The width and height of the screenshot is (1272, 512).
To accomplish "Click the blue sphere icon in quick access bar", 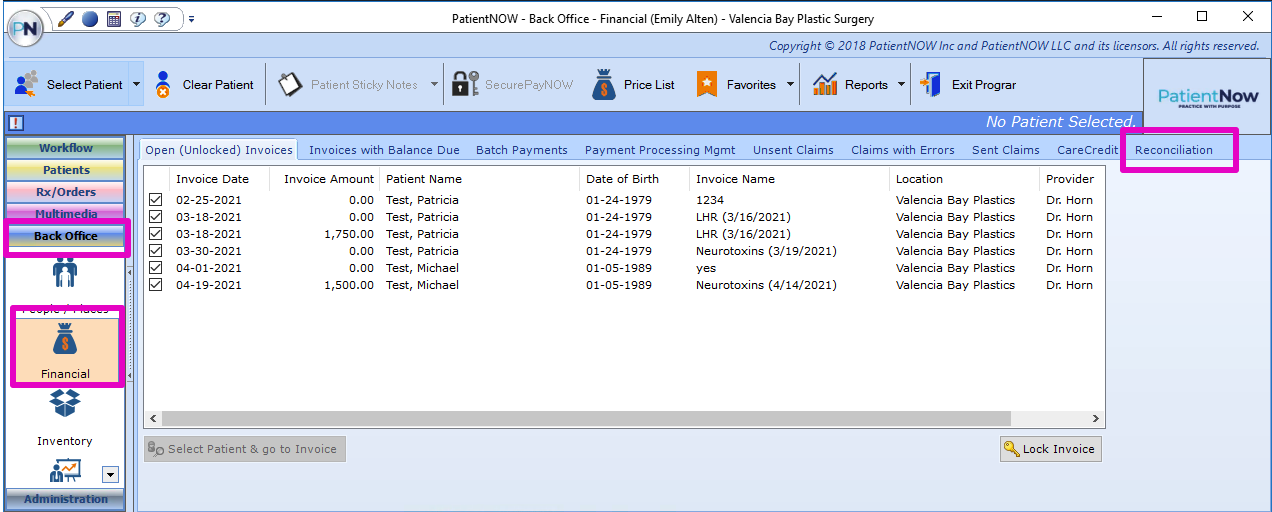I will [90, 18].
